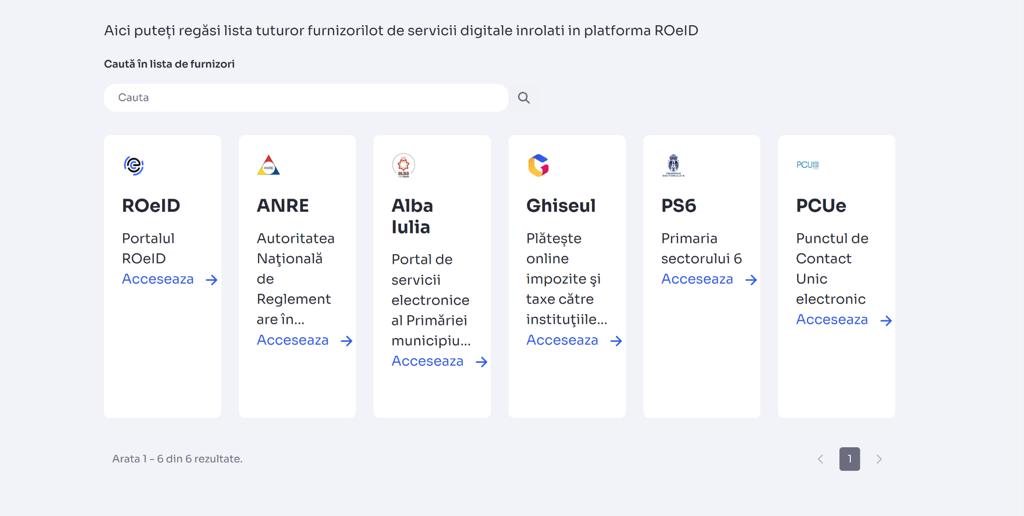Screen dimensions: 1024x516
Task: Click the Ghiseul G logo
Action: point(538,165)
